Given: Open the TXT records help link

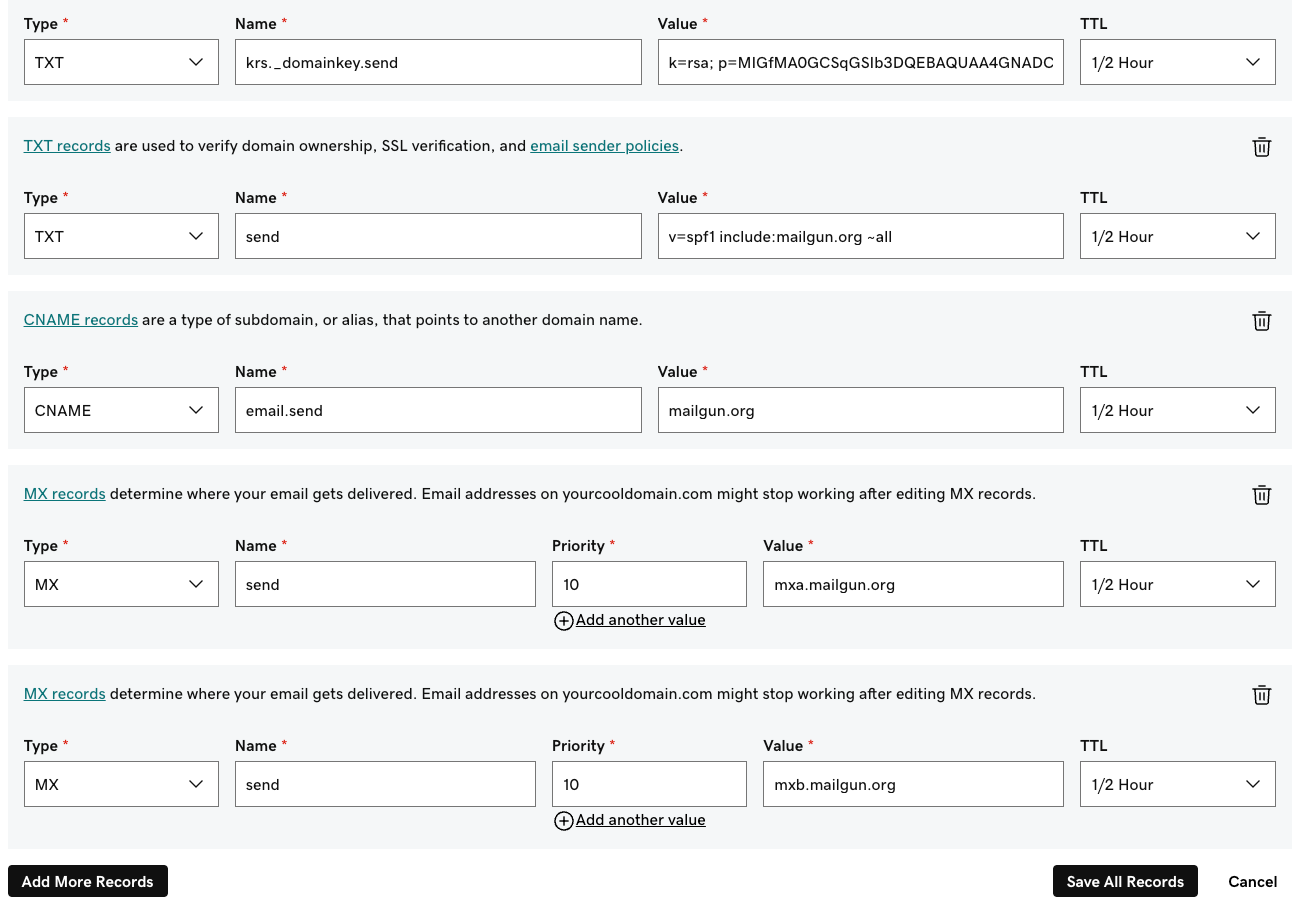Looking at the screenshot, I should (66, 145).
